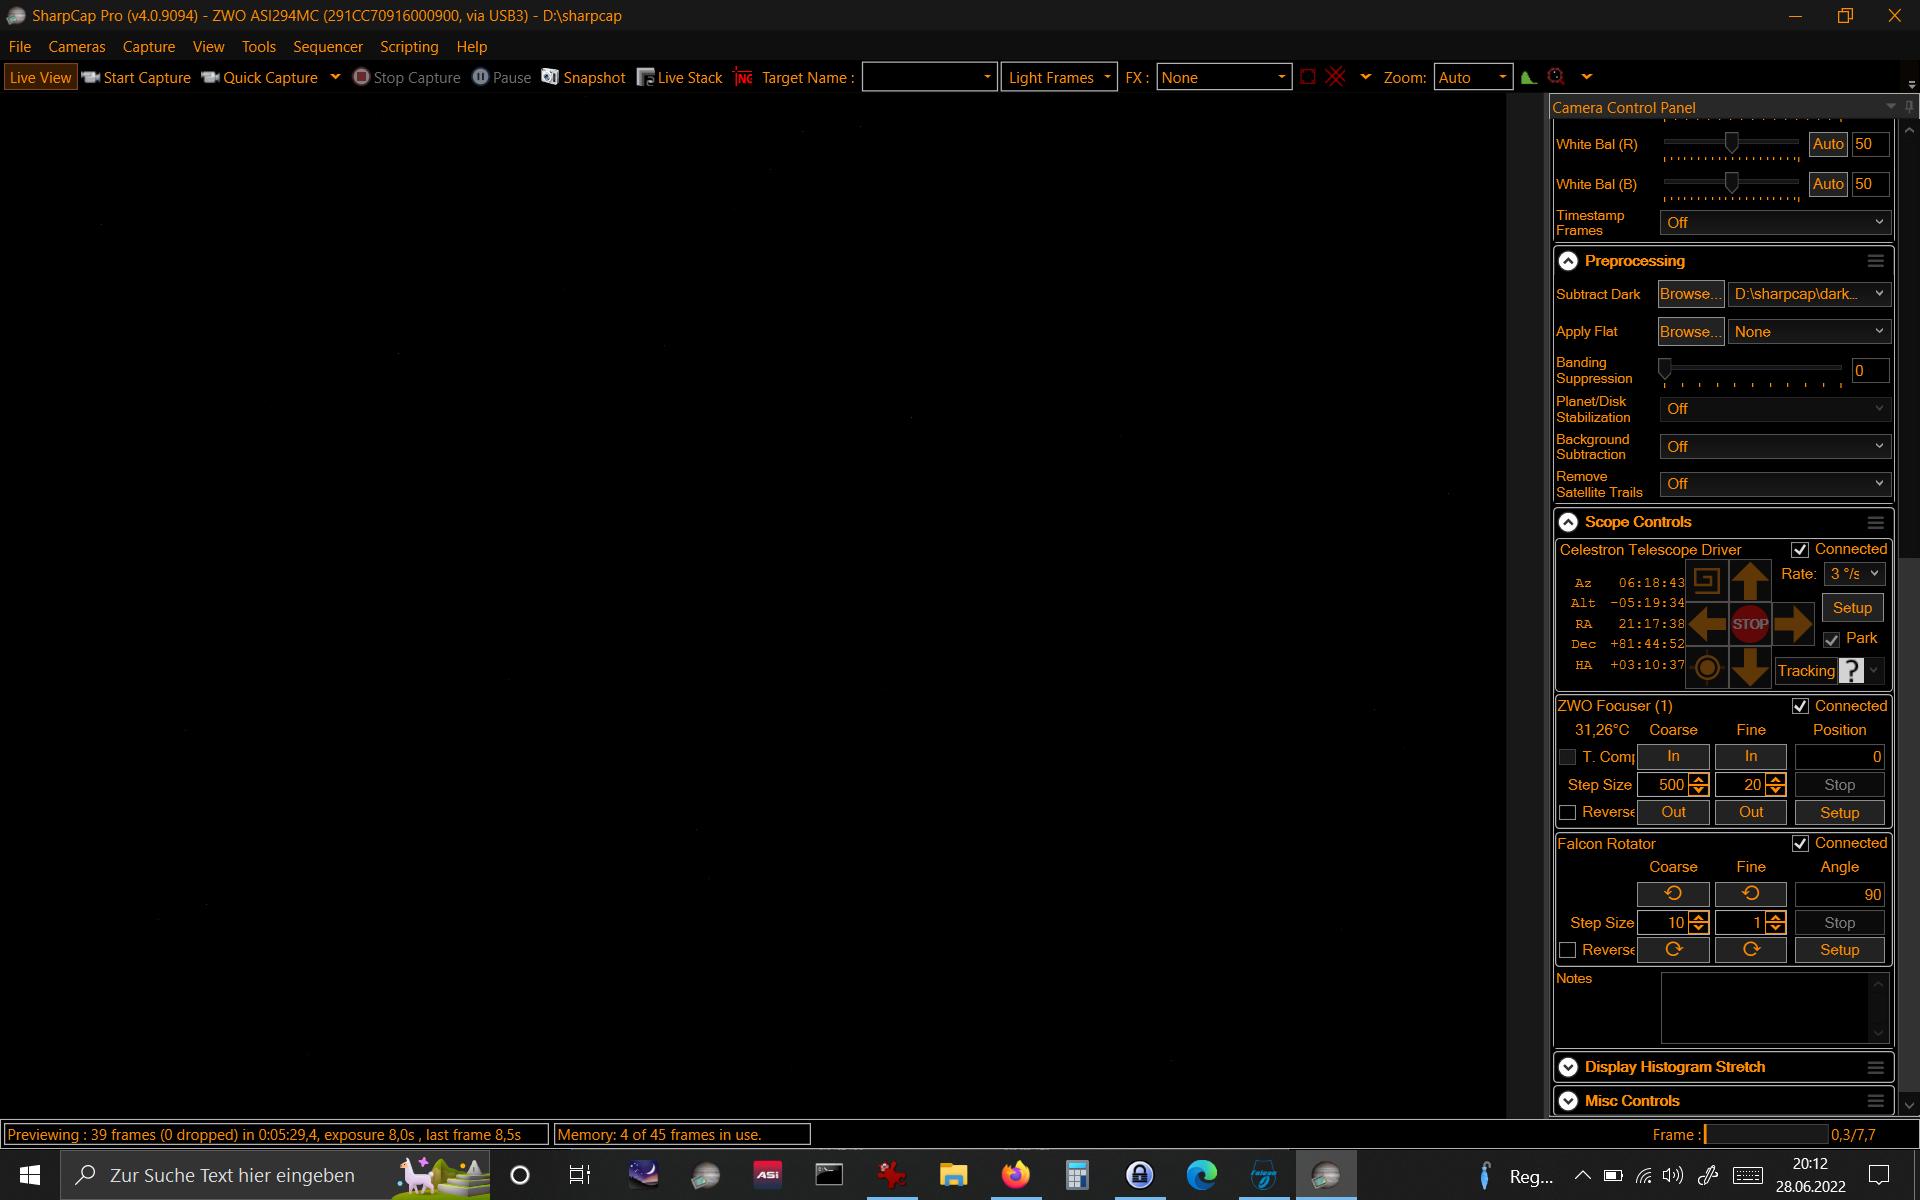Viewport: 1920px width, 1200px height.
Task: Uncheck Connected for ZWO Focuser
Action: 1800,706
